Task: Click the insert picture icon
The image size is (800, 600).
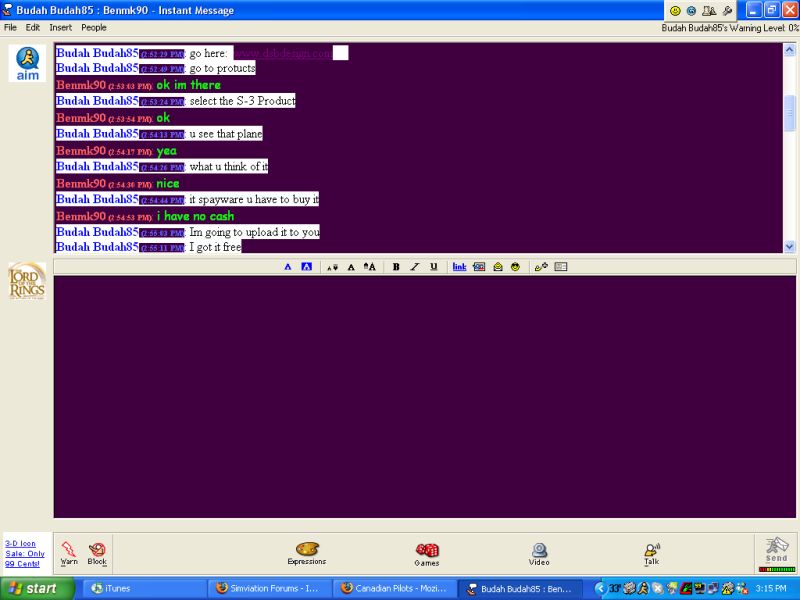Action: click(x=479, y=267)
